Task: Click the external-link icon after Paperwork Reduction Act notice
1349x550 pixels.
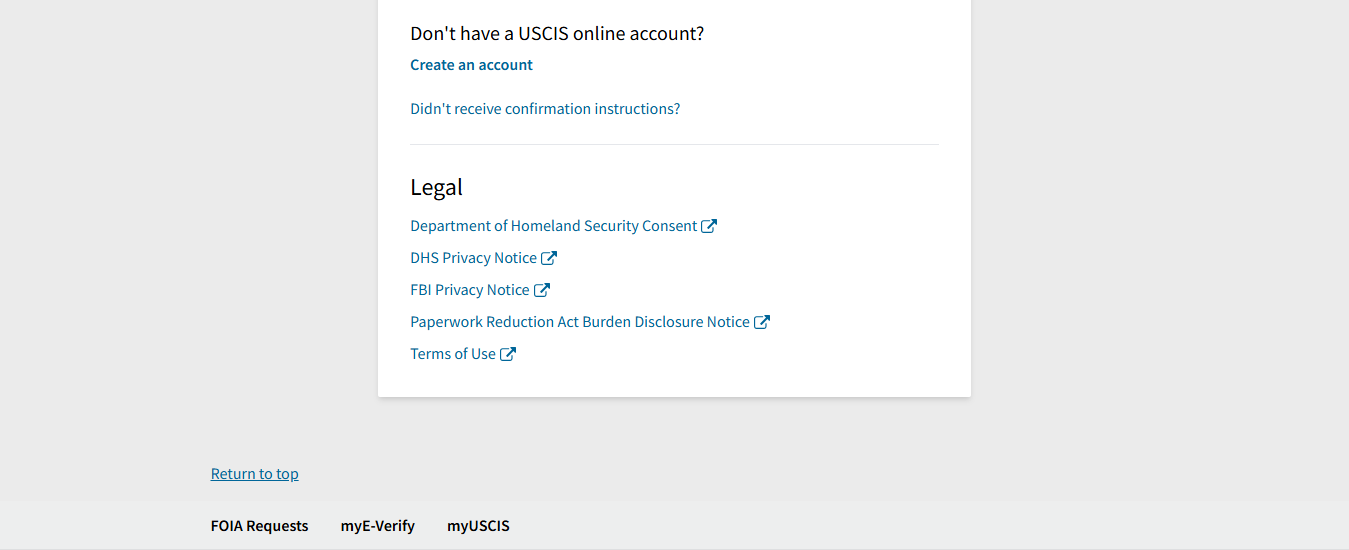Action: coord(762,322)
